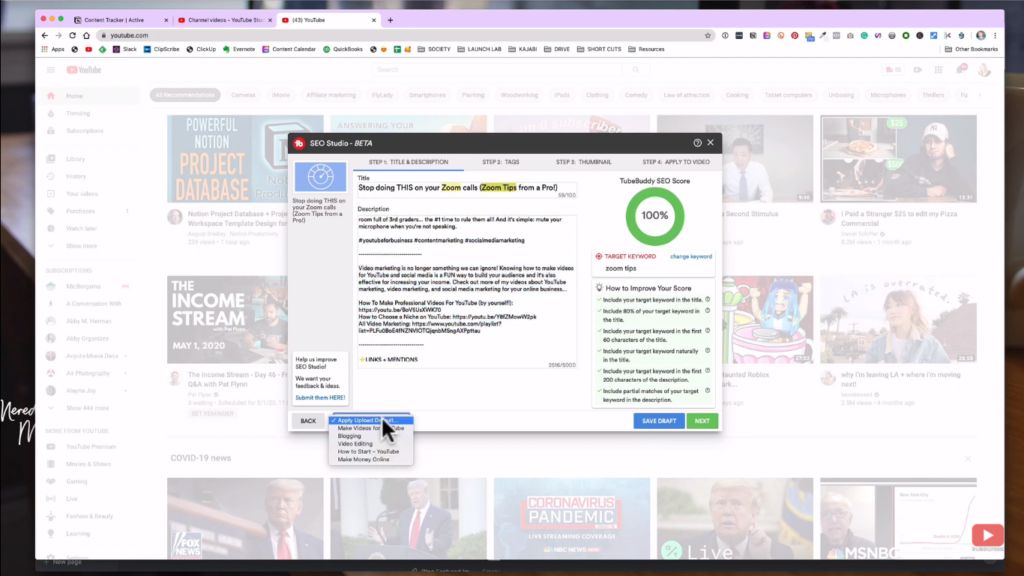Open the YouTube notifications bell

coord(961,69)
